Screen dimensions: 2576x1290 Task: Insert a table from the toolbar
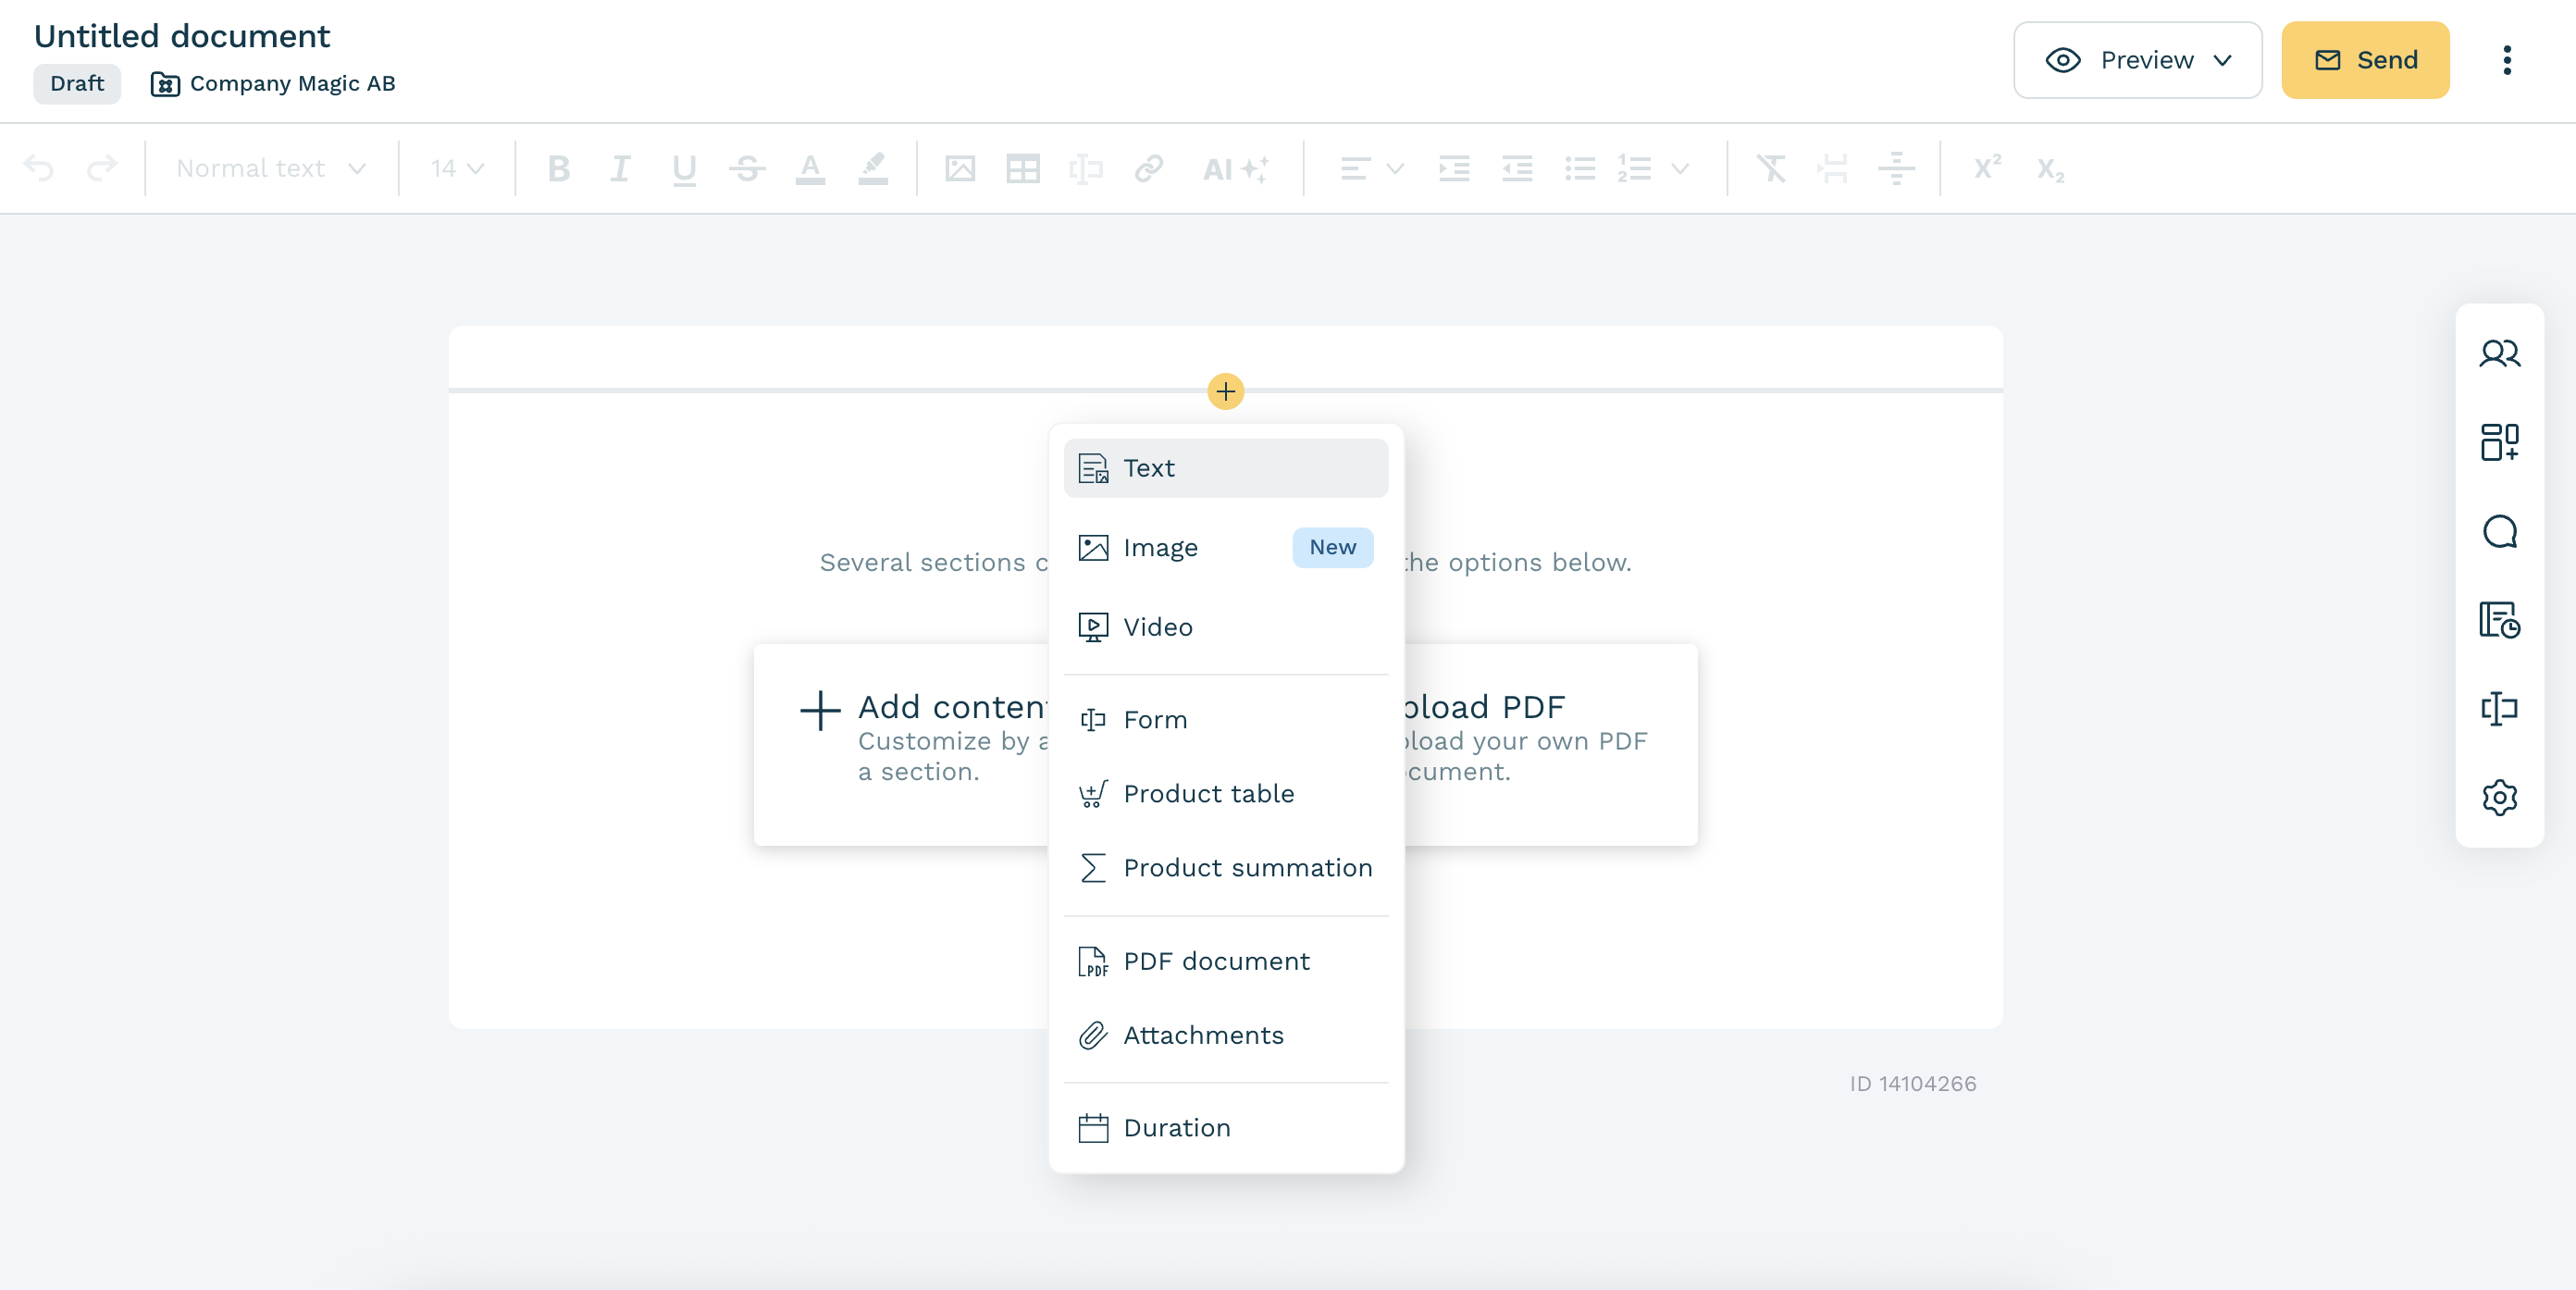click(1023, 168)
